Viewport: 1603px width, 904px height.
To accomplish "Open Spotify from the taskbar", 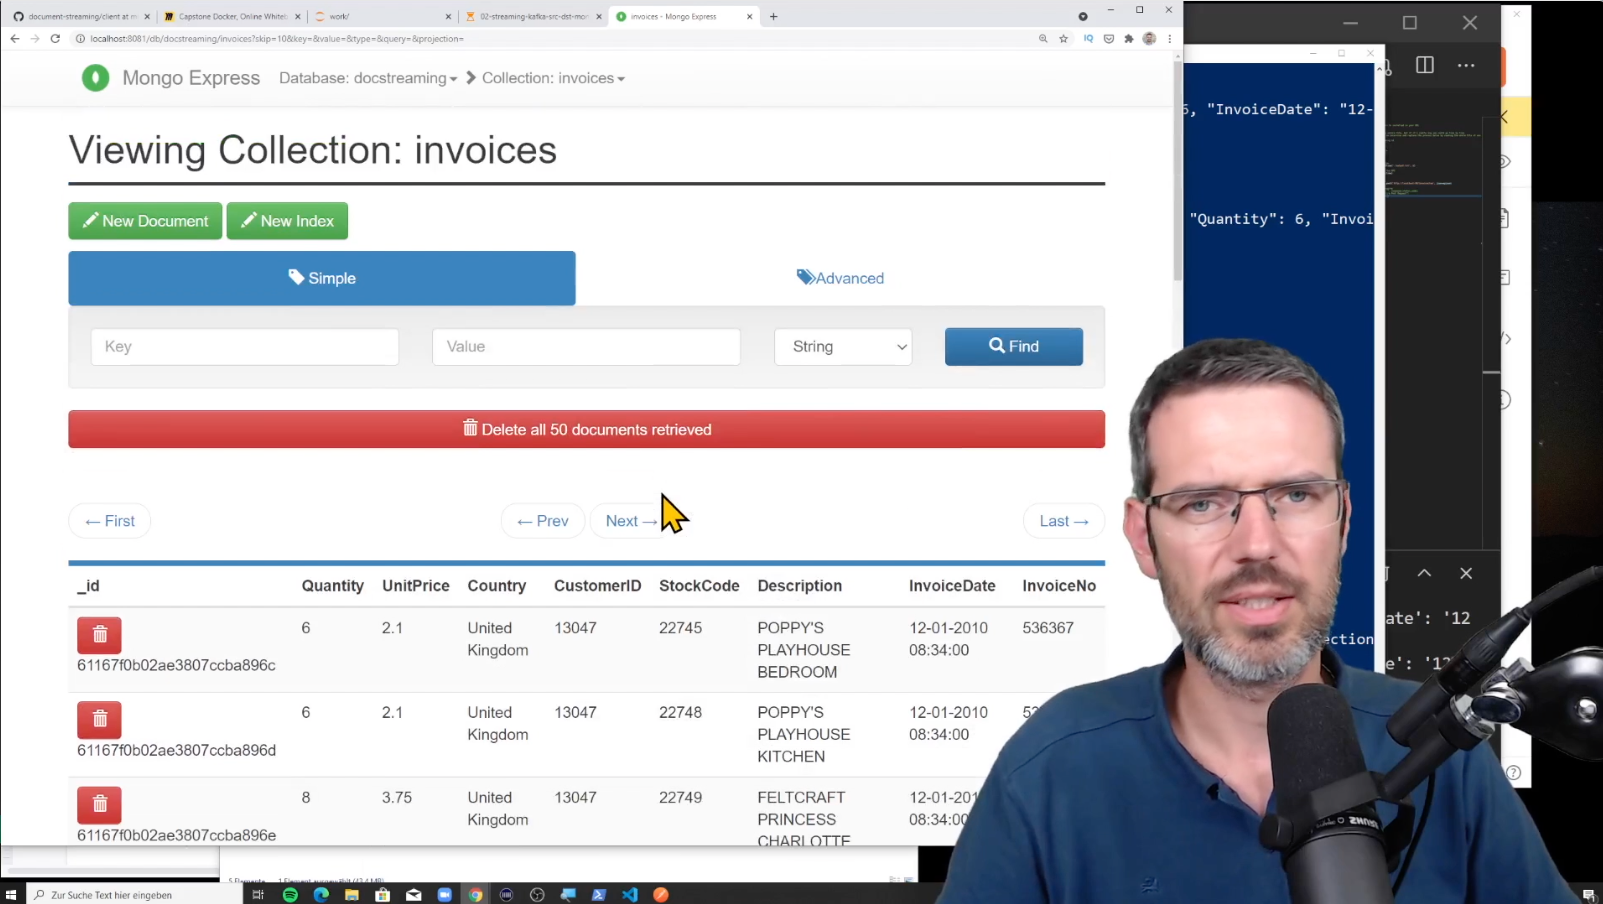I will point(290,895).
